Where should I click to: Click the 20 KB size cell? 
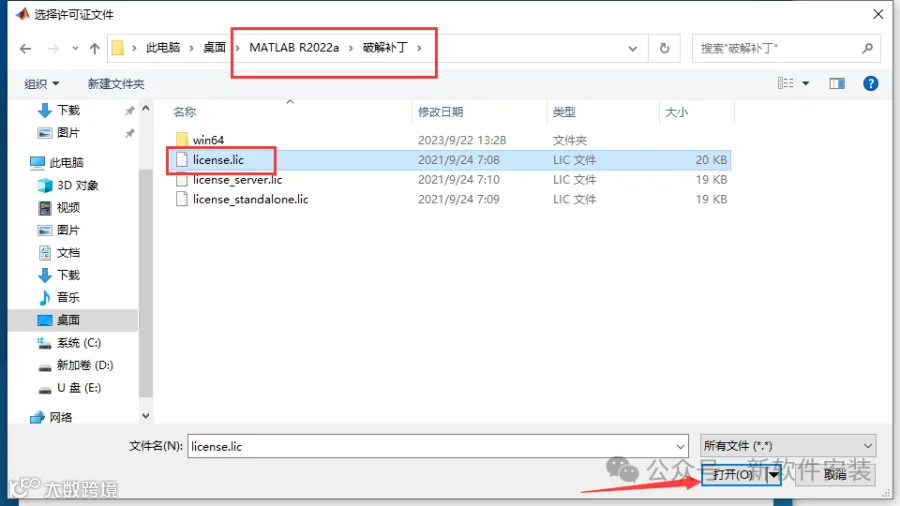point(711,160)
